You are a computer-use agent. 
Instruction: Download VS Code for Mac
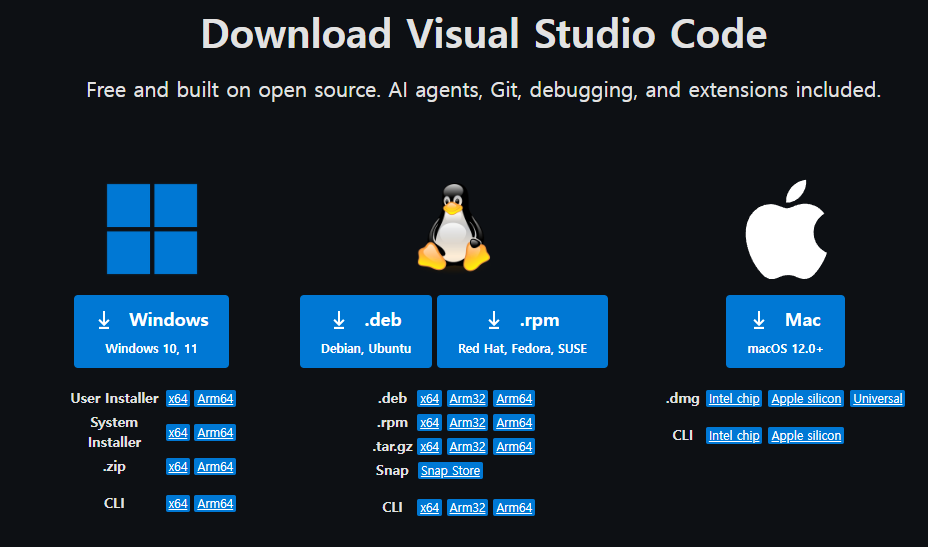coord(785,332)
